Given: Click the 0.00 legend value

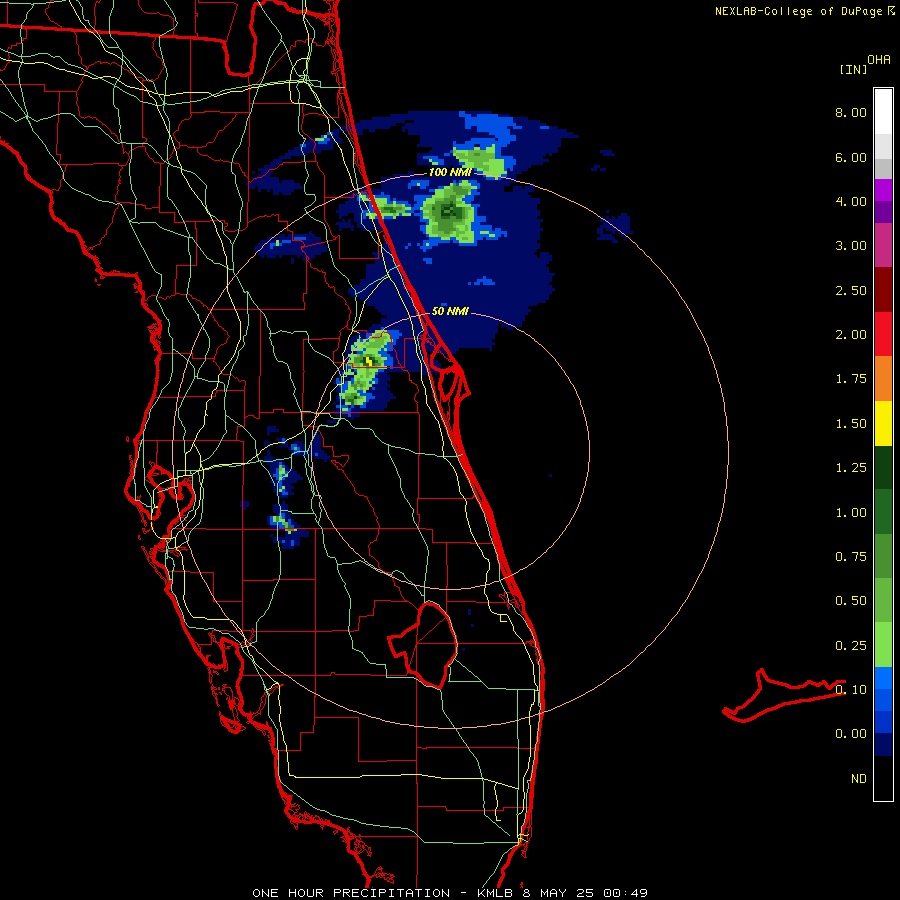Looking at the screenshot, I should point(851,734).
